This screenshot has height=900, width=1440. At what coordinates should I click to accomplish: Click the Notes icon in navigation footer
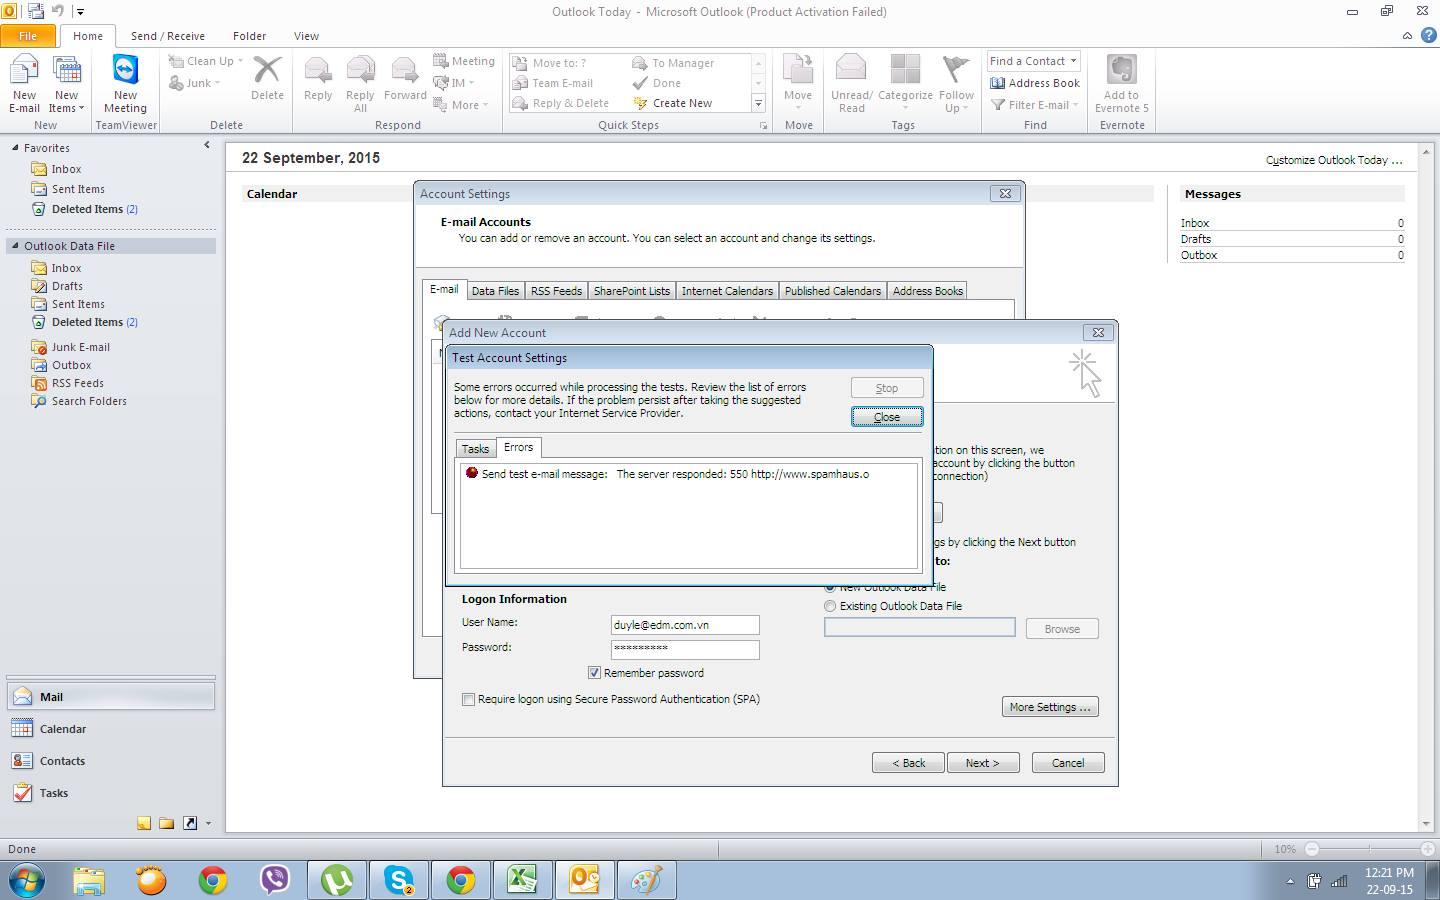coord(144,823)
